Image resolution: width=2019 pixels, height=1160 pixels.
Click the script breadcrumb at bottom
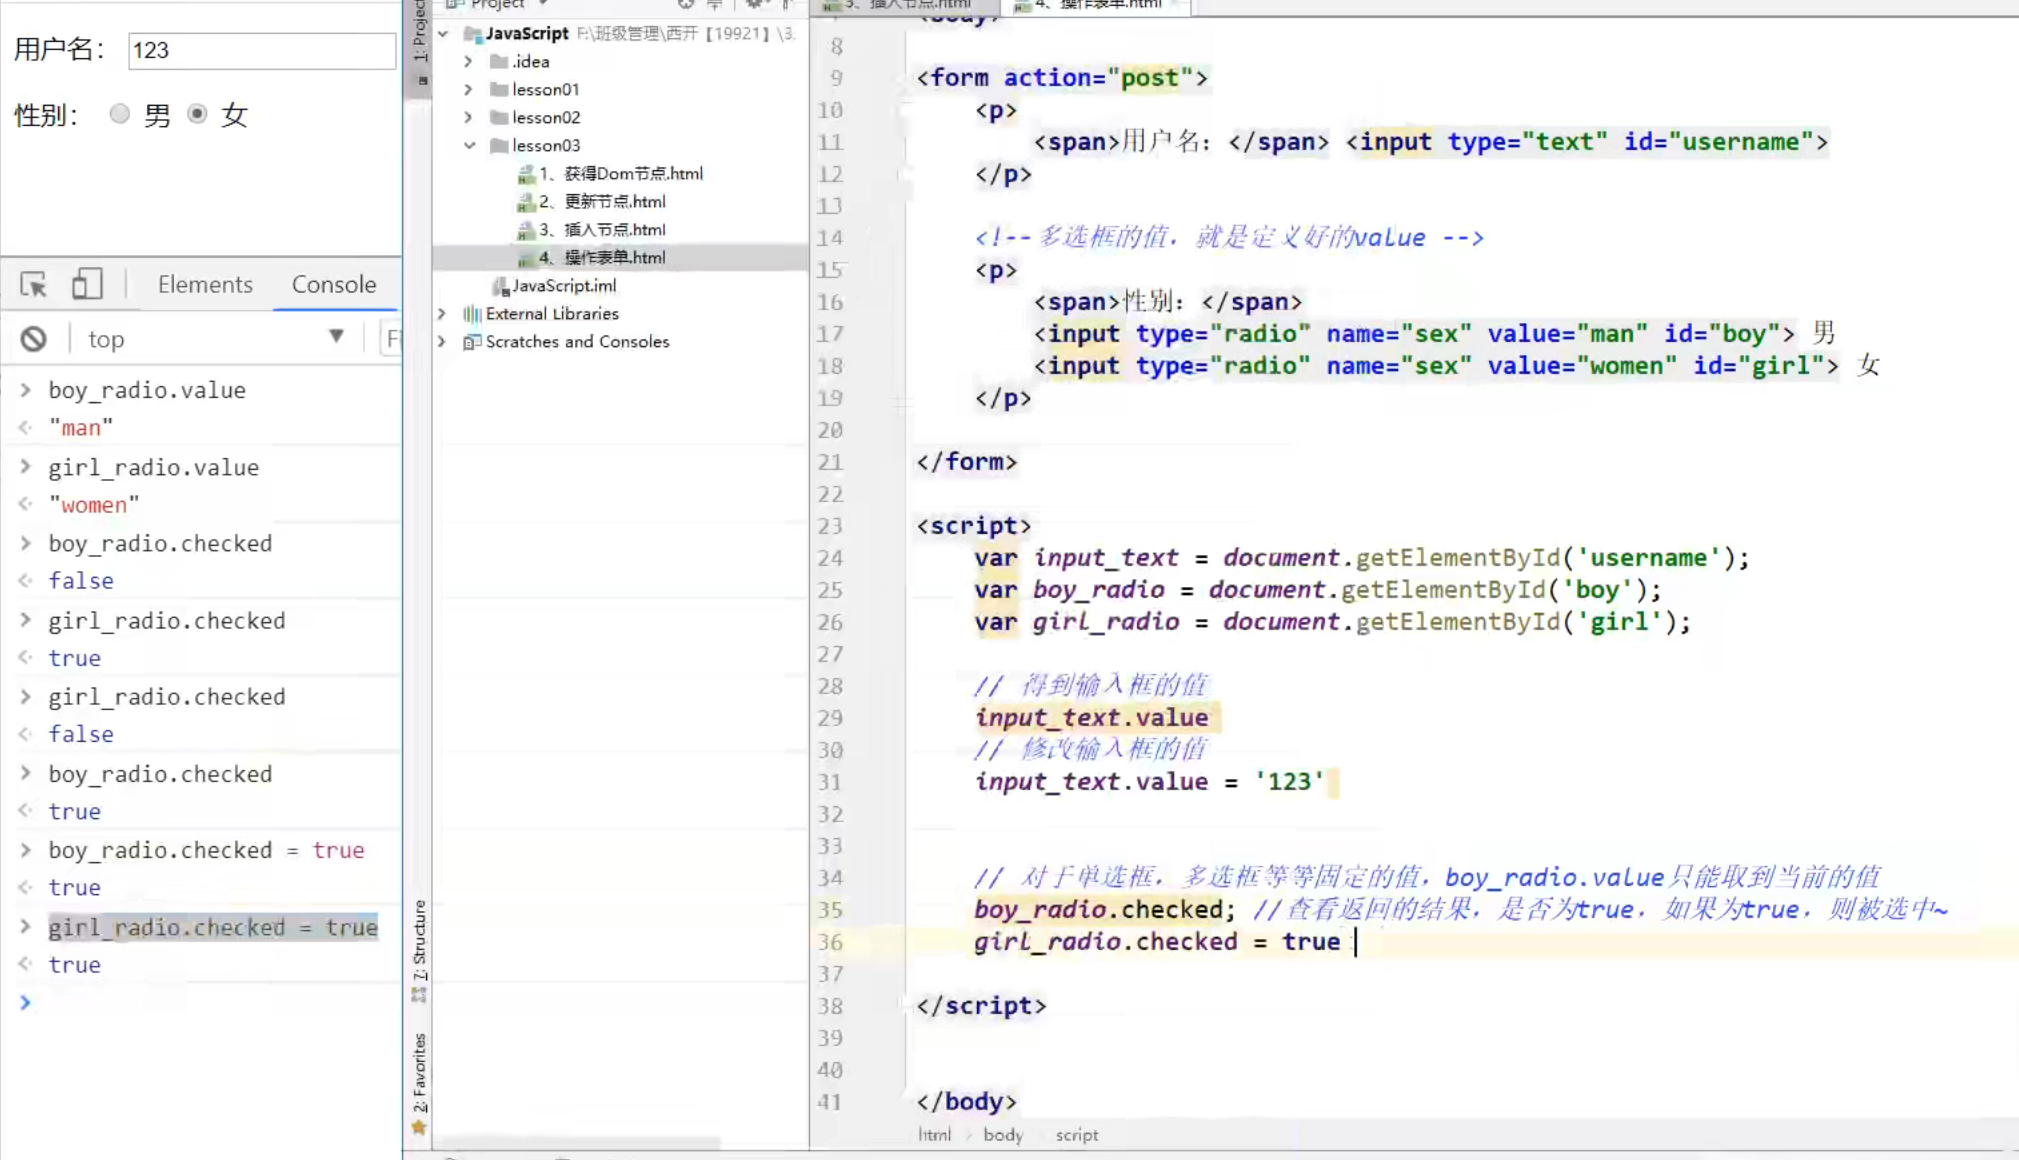pos(1076,1135)
